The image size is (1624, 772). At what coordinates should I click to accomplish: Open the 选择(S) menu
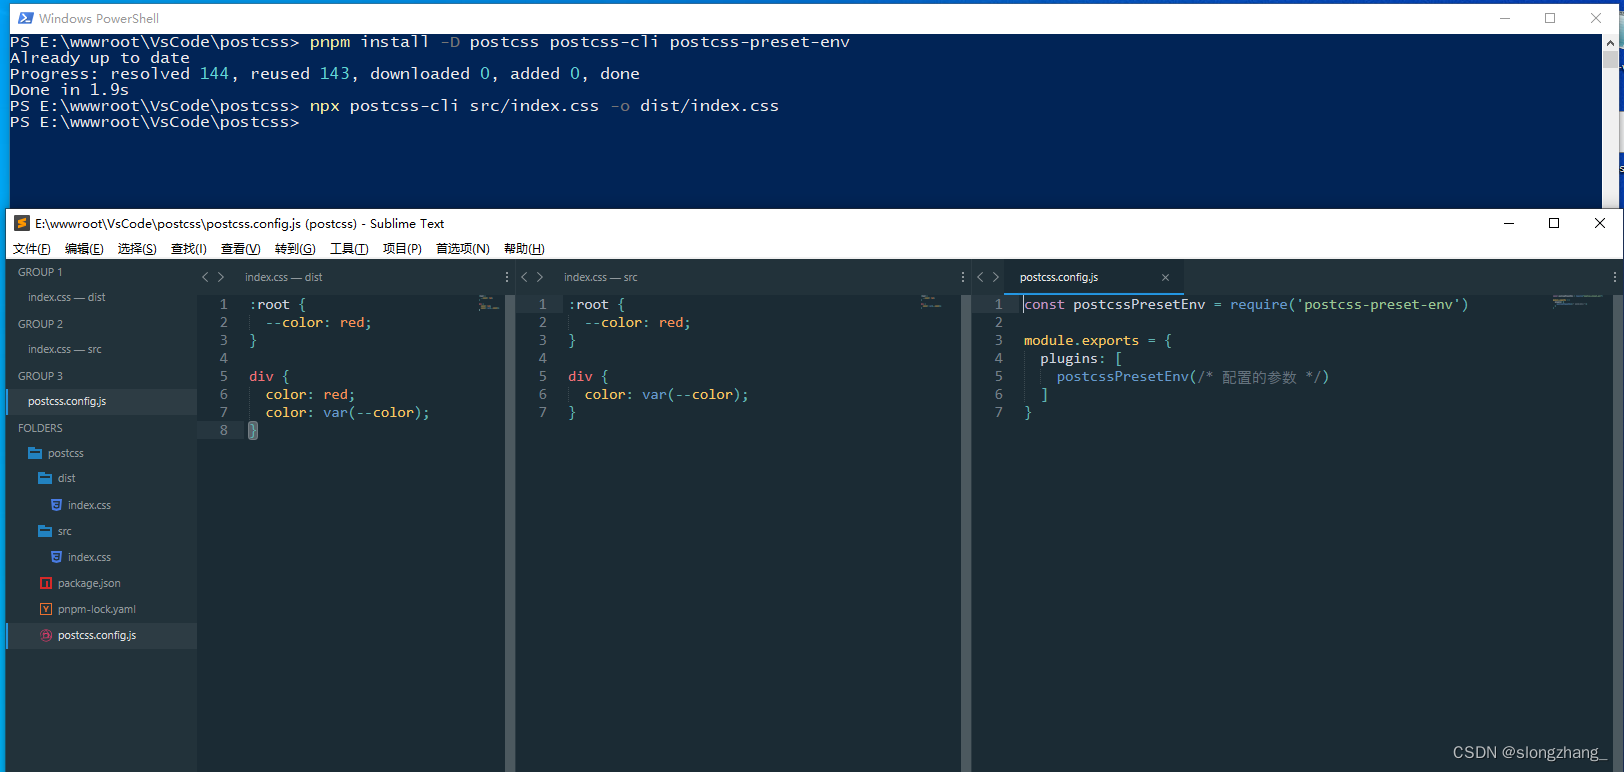click(x=137, y=249)
